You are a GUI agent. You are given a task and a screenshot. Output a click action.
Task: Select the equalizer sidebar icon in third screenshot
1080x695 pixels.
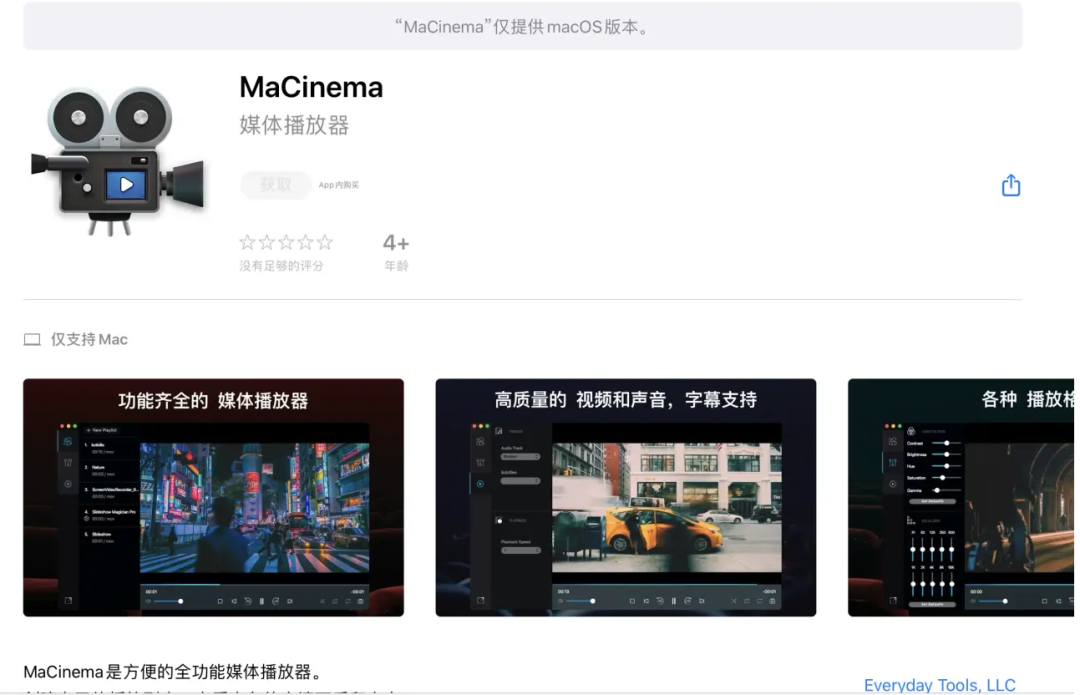[893, 463]
